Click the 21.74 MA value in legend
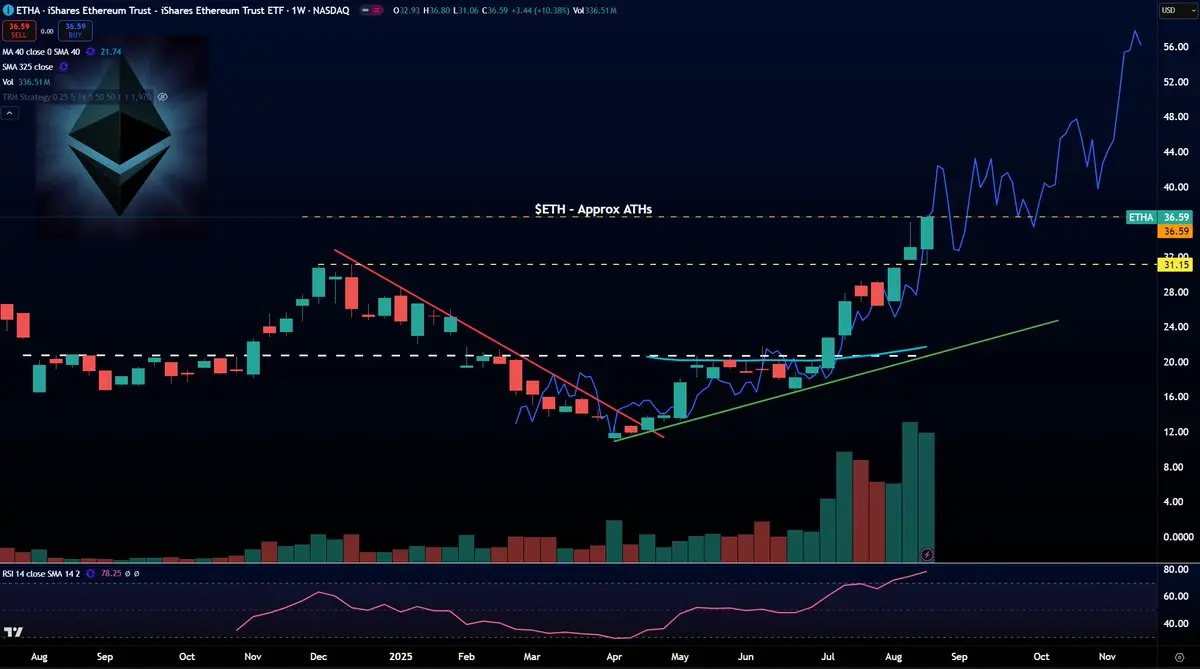This screenshot has width=1200, height=669. tap(111, 52)
